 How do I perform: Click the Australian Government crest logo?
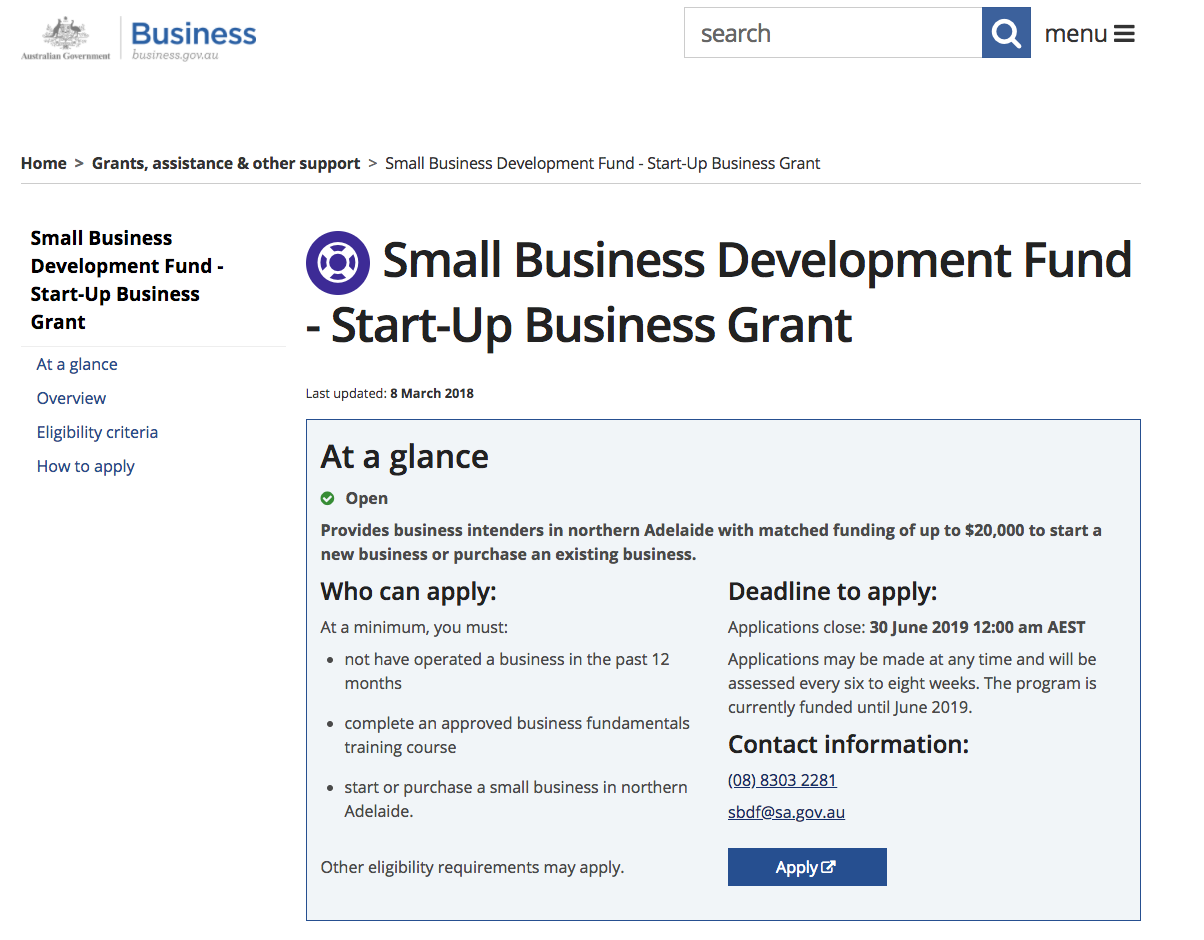coord(66,38)
